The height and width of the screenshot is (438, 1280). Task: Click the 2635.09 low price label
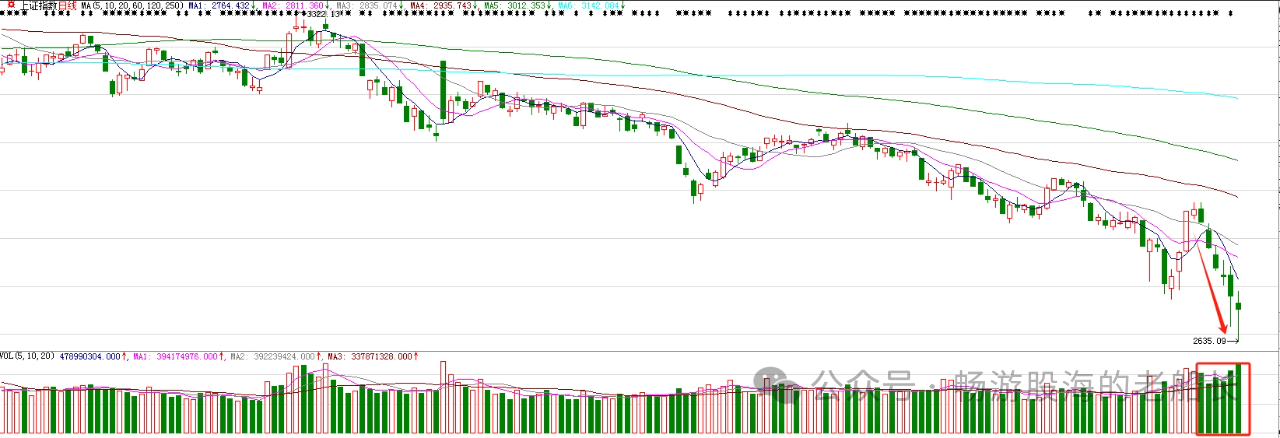point(1209,341)
